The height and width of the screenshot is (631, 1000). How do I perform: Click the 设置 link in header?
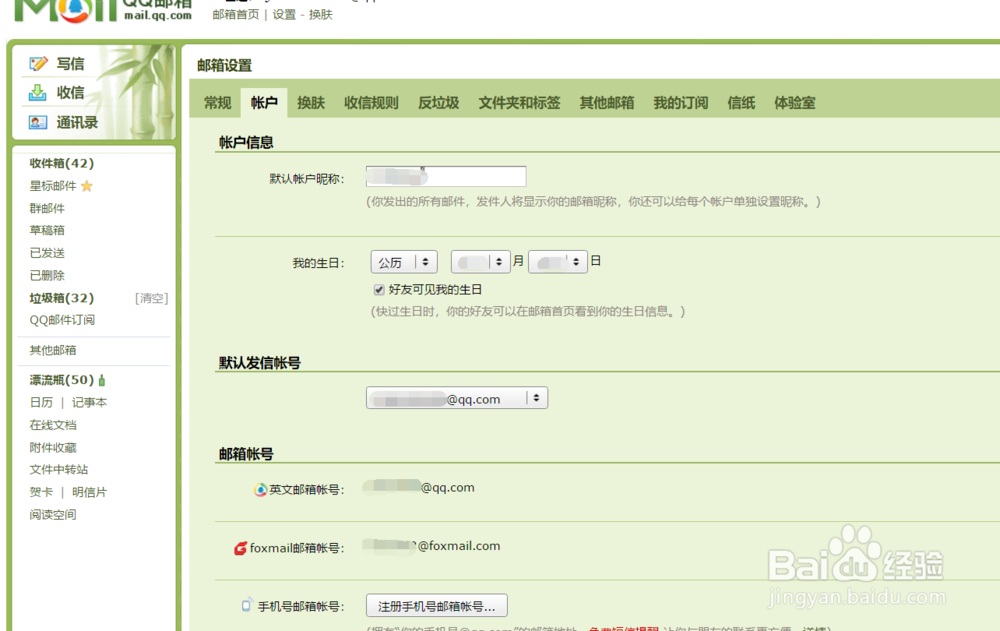[284, 15]
